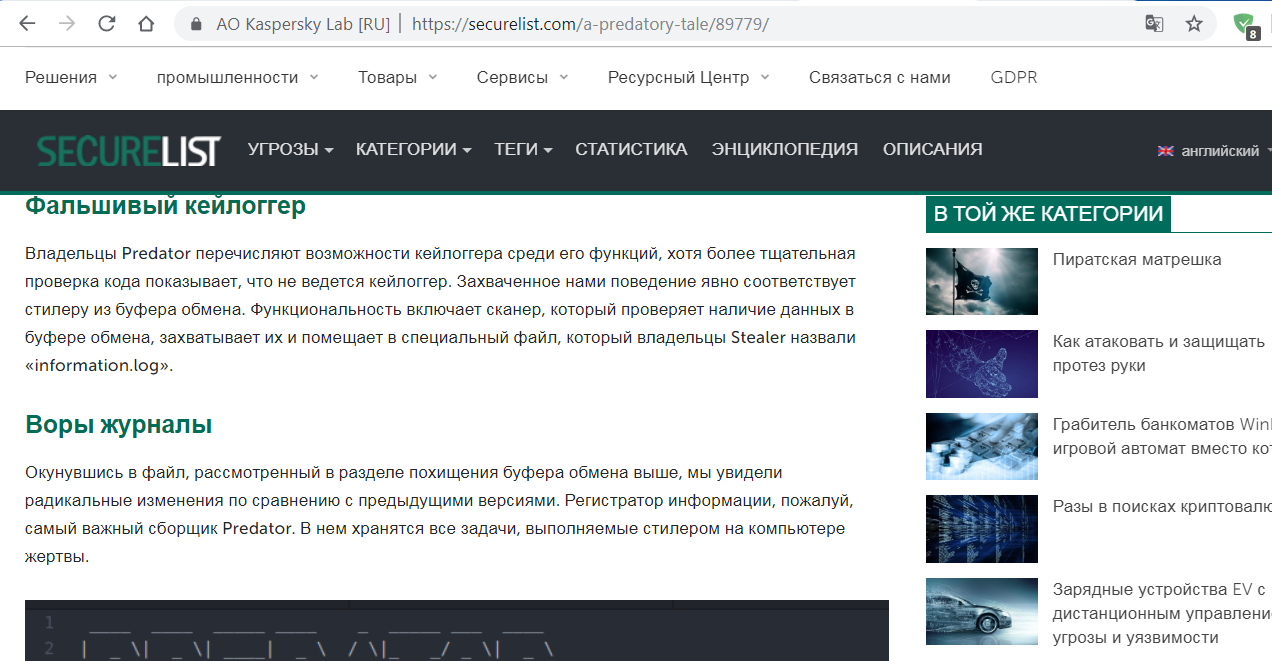Viewport: 1272px width, 661px height.
Task: Open Зарядные устройства EV article link
Action: tap(1160, 613)
